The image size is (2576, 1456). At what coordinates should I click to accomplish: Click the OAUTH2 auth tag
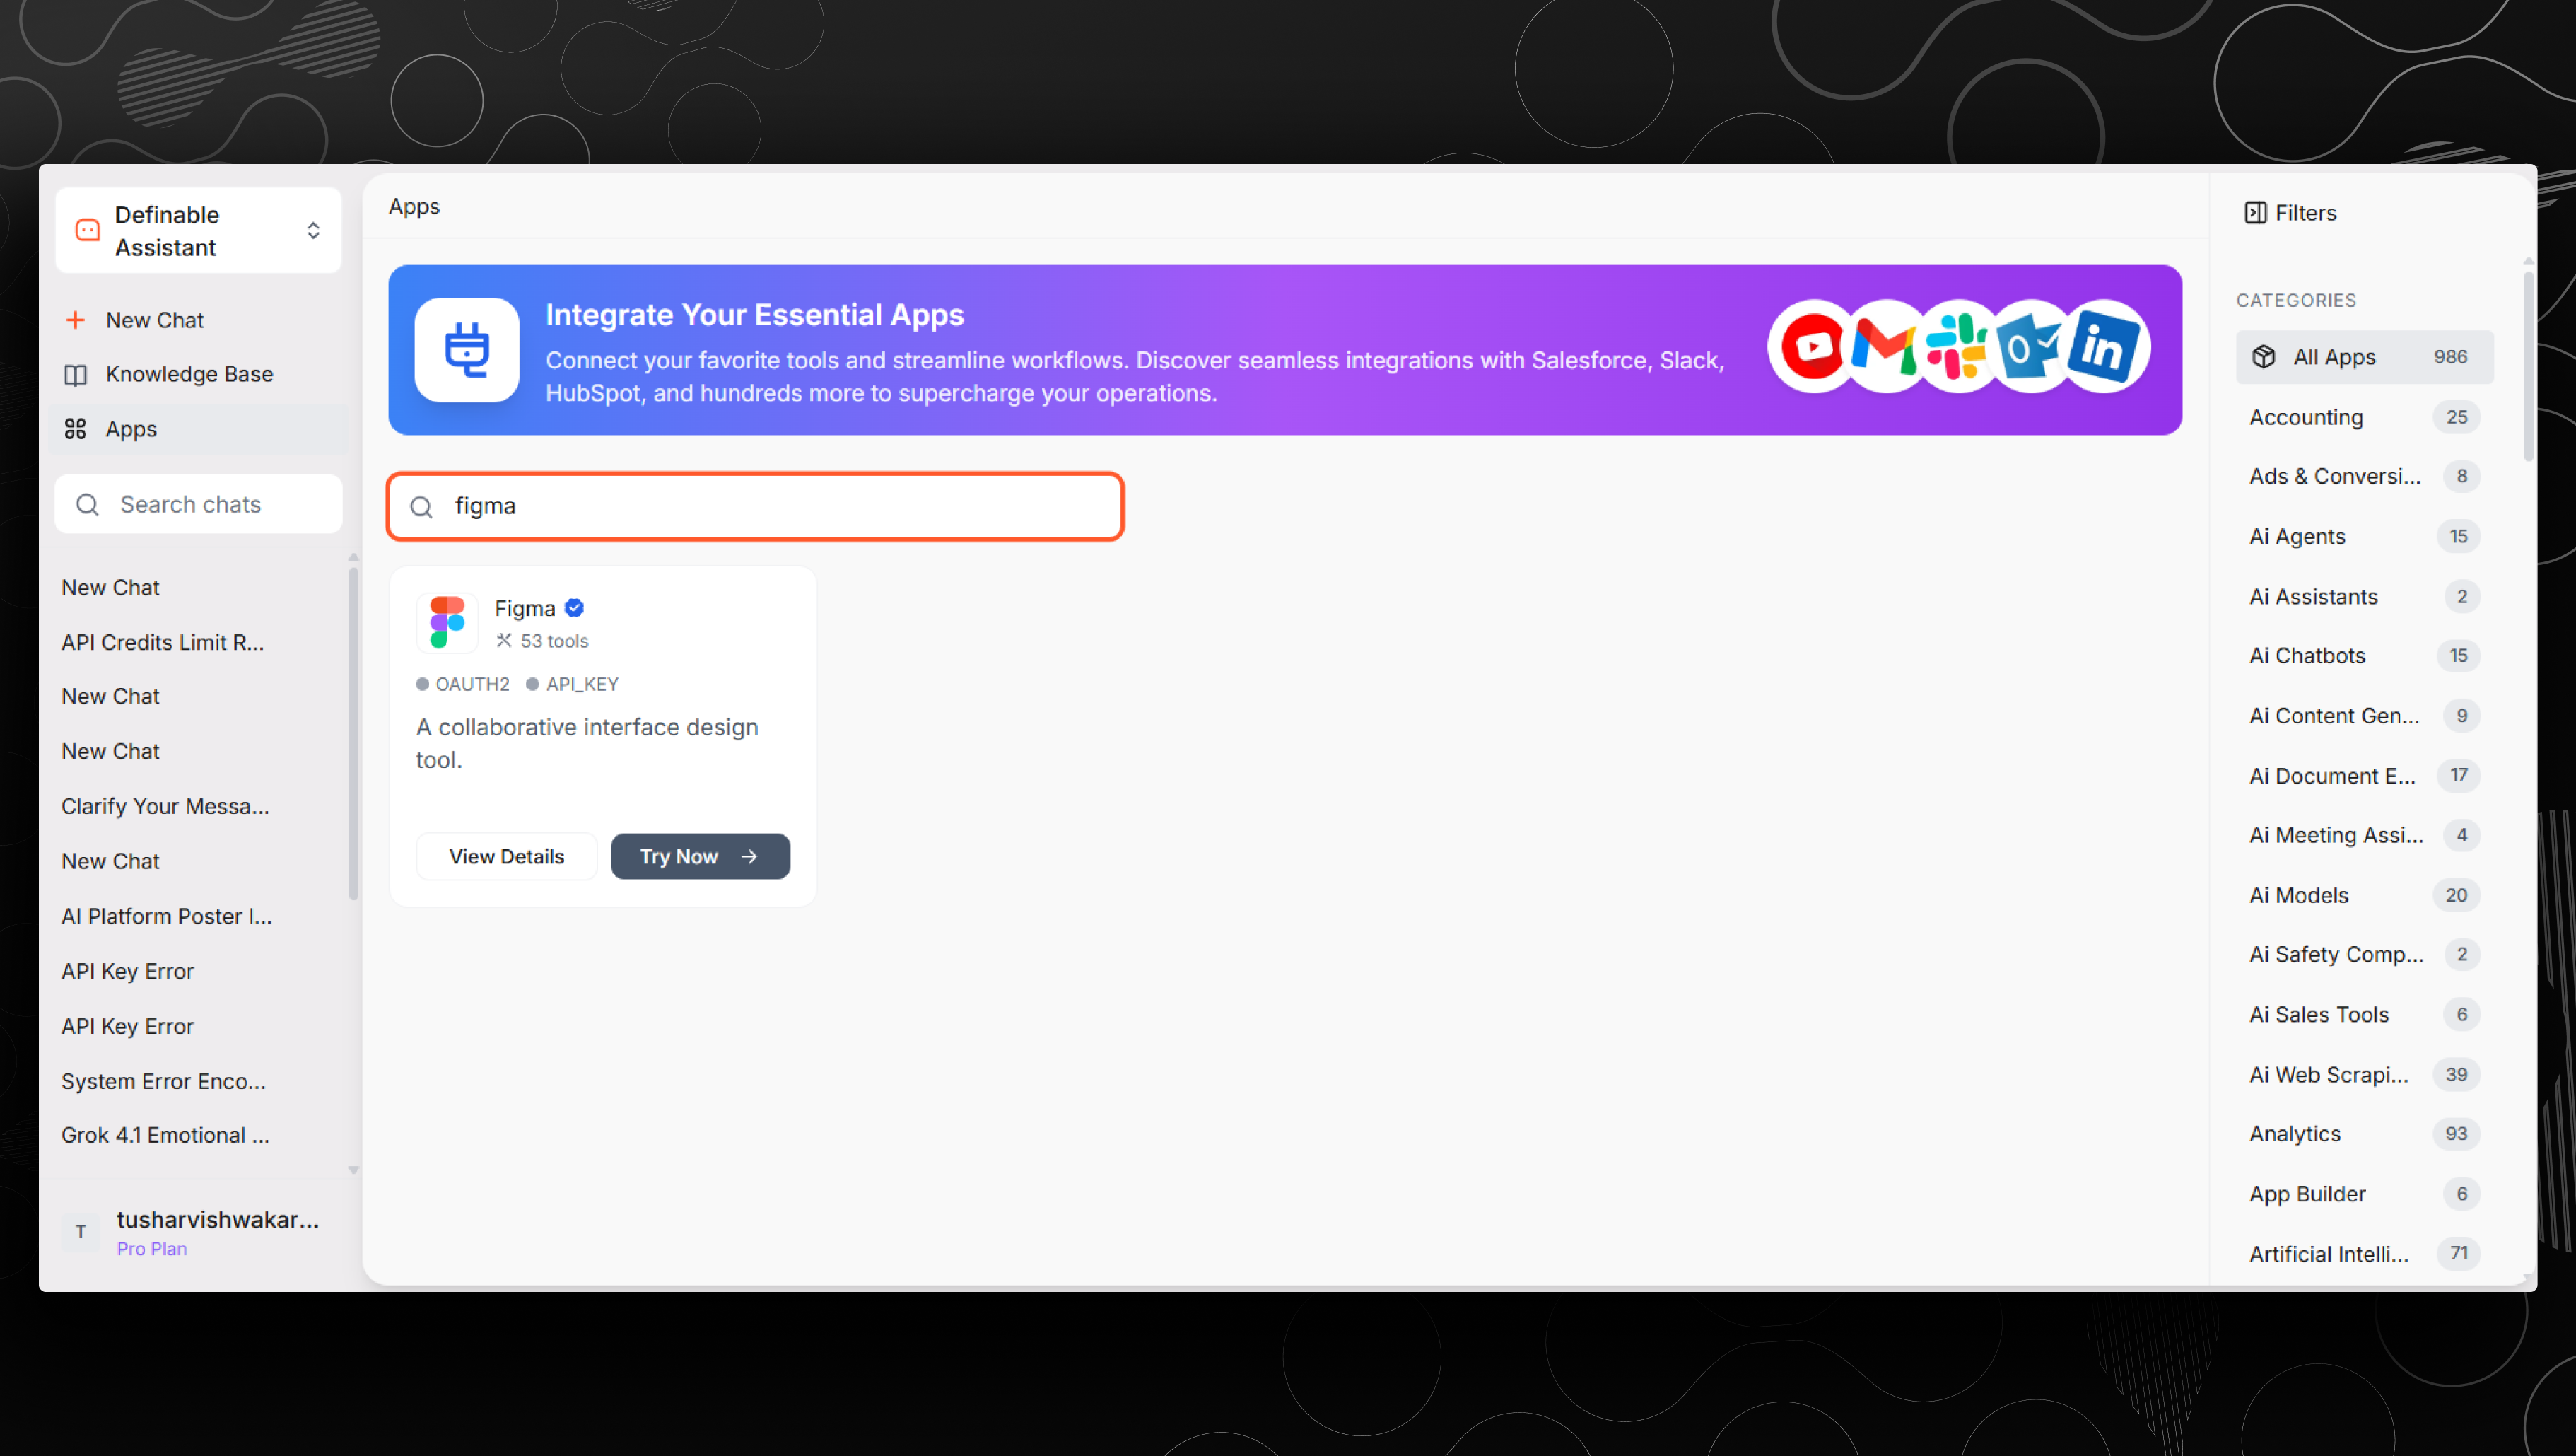(x=463, y=684)
